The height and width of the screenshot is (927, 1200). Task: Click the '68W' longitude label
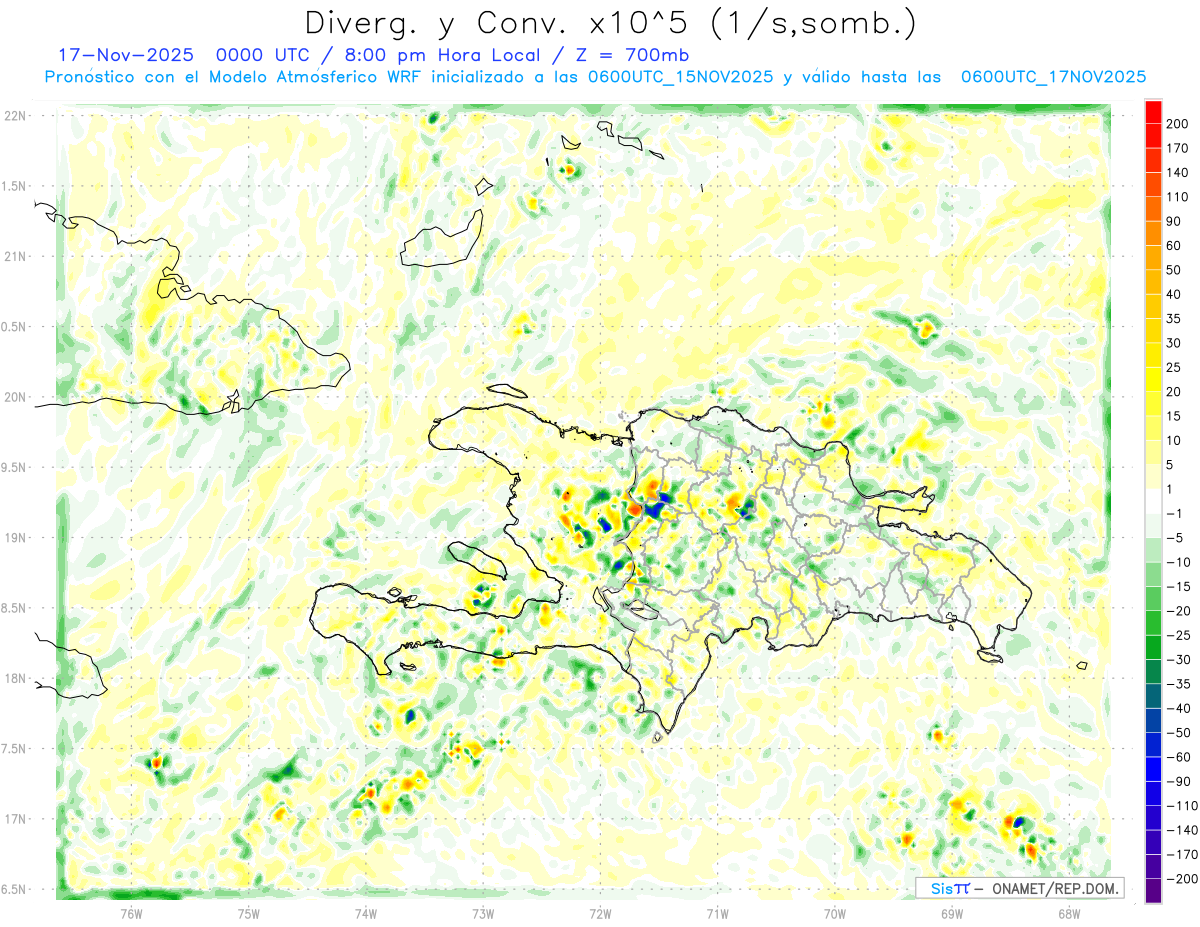point(1069,913)
